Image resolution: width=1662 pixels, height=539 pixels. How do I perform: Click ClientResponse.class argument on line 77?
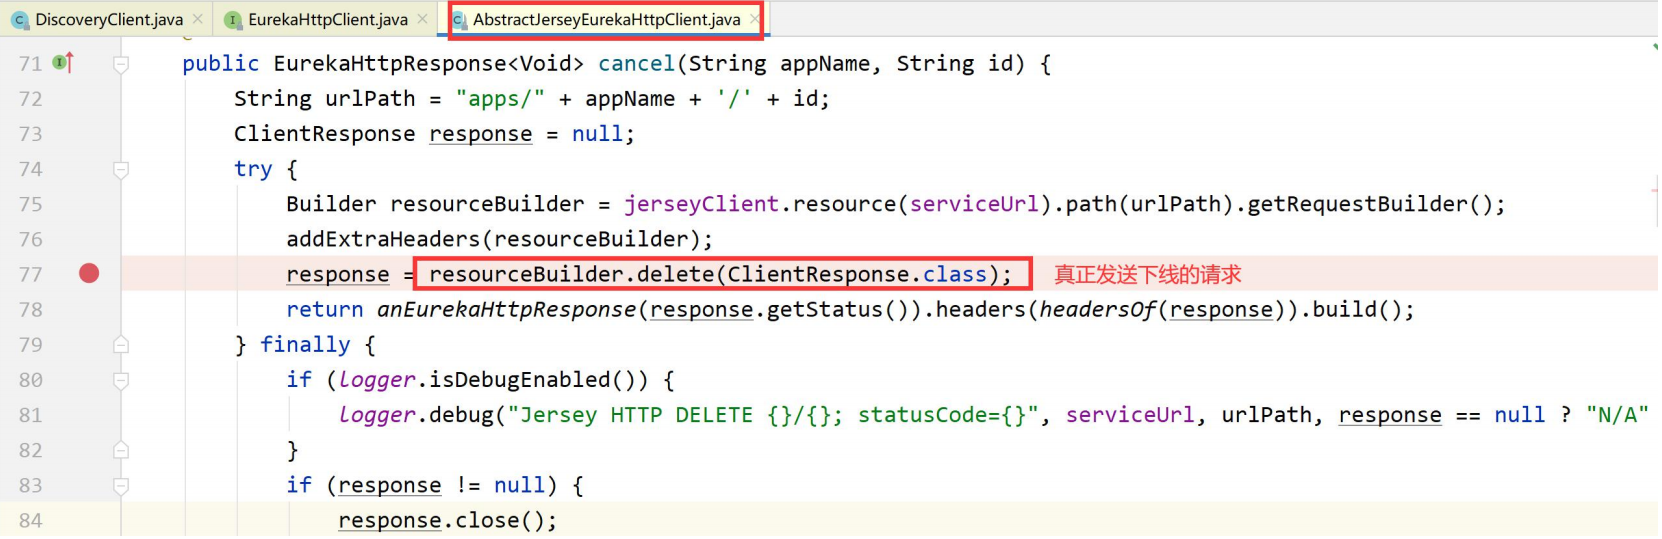[x=857, y=274]
